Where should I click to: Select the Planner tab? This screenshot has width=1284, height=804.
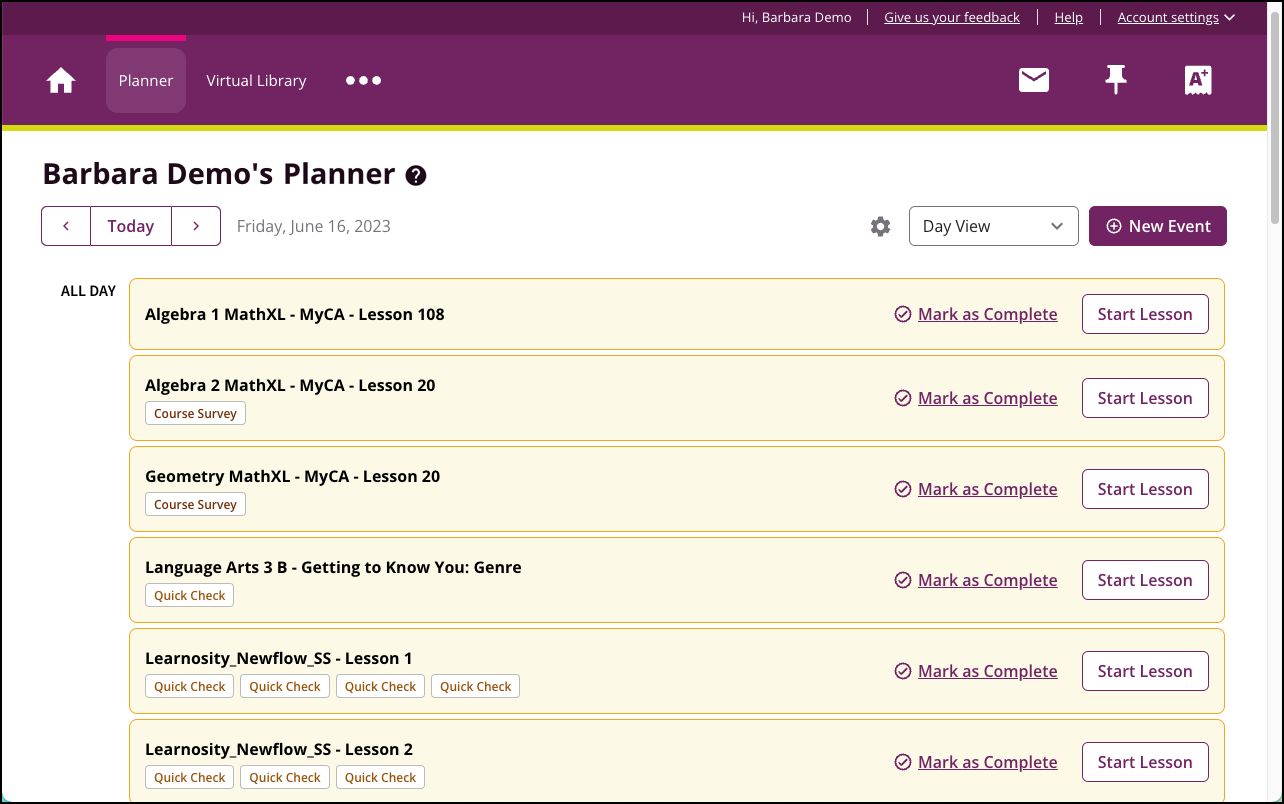pos(145,80)
